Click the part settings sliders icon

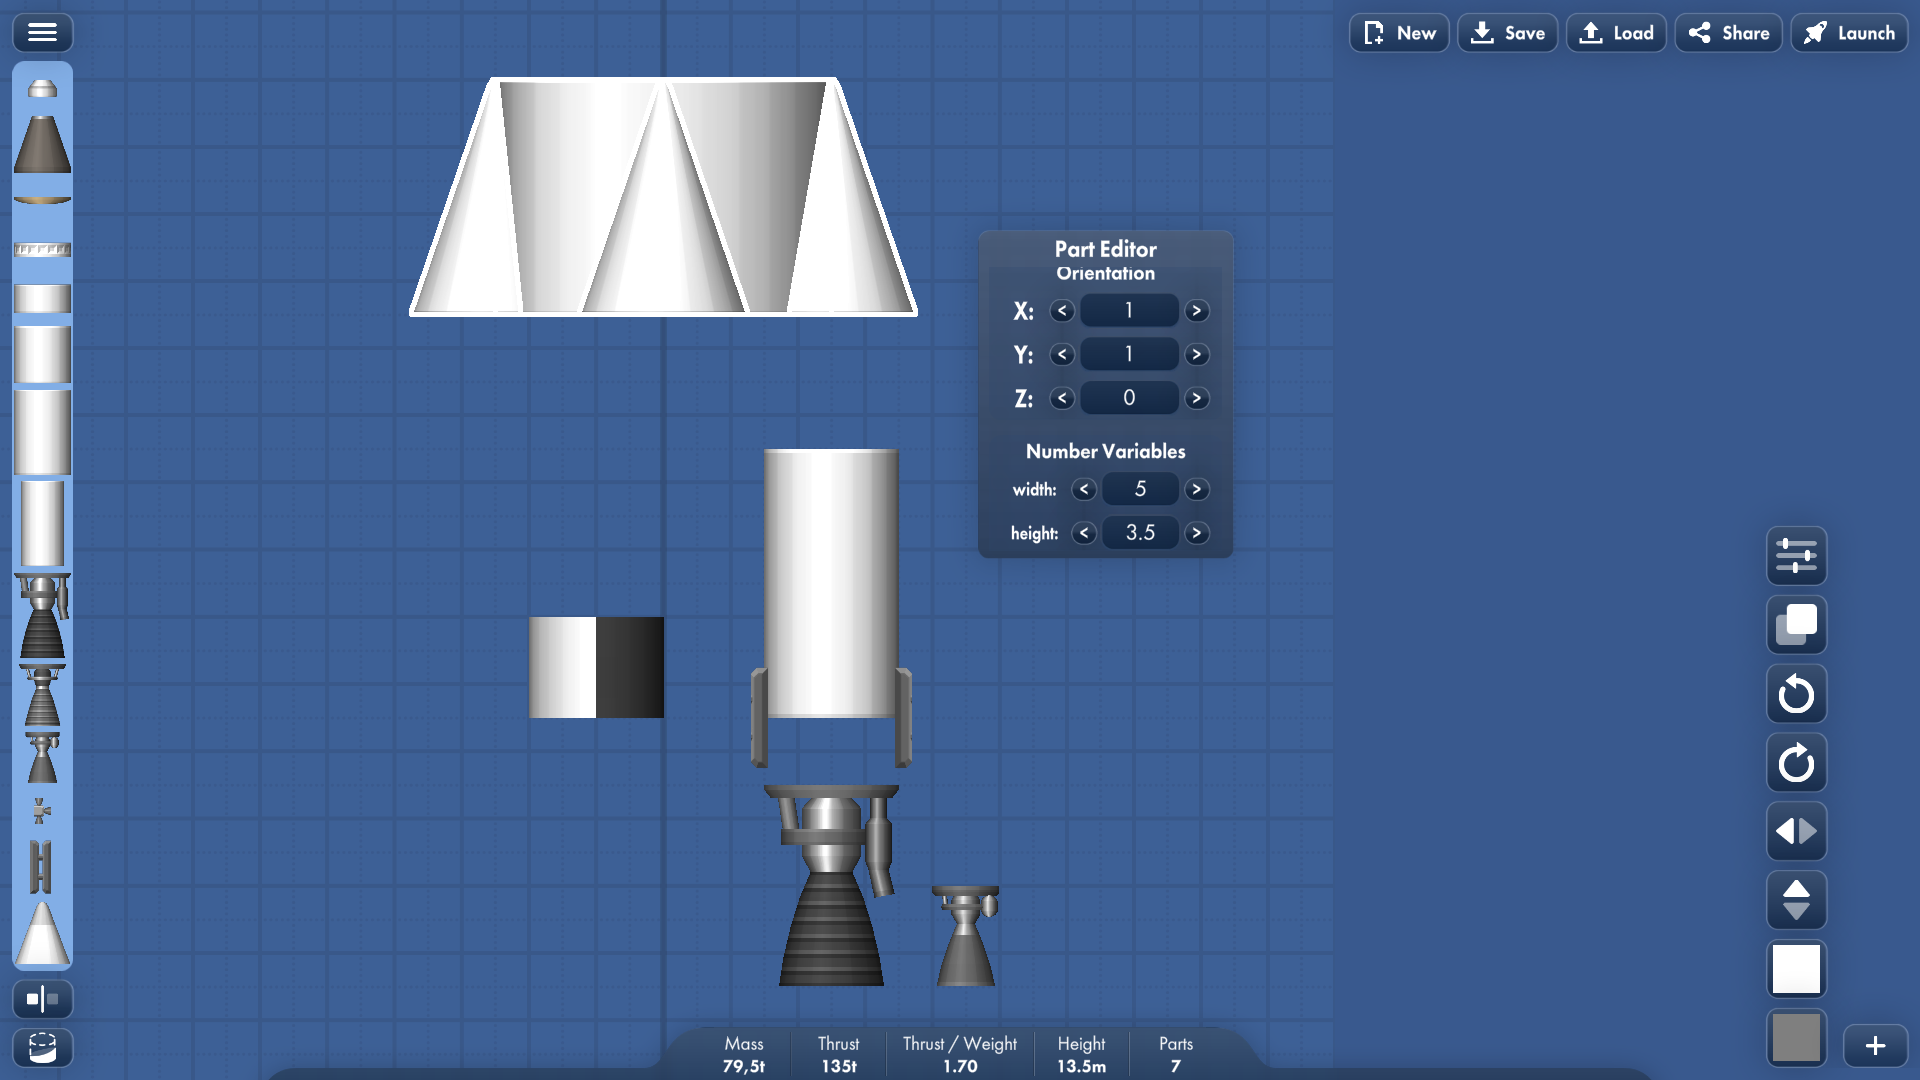coord(1796,556)
